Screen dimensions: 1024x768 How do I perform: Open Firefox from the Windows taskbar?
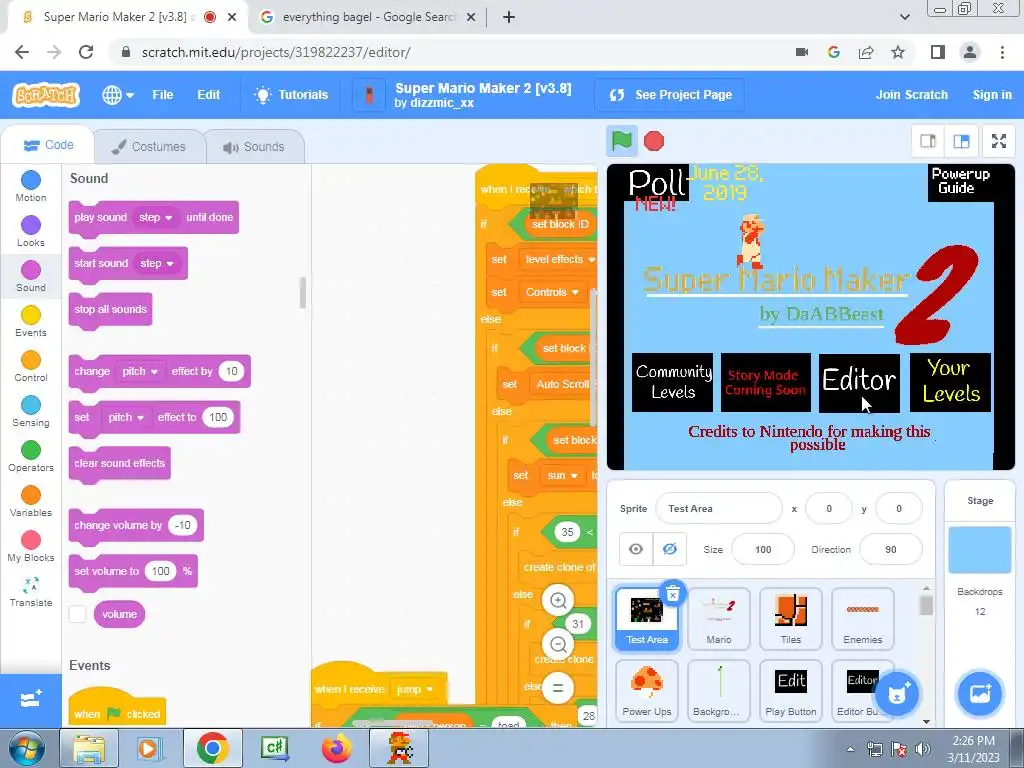[x=336, y=748]
